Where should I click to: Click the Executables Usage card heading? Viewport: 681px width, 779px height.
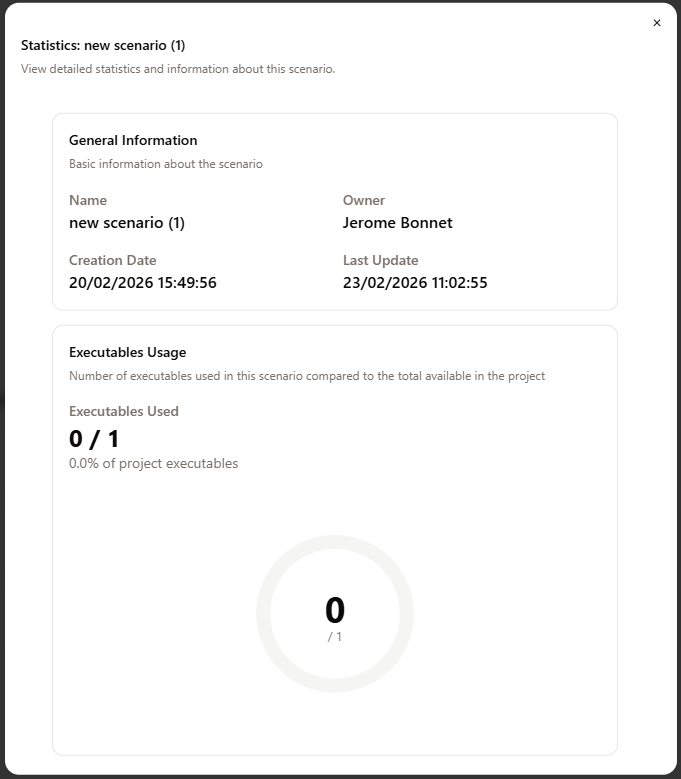point(128,352)
